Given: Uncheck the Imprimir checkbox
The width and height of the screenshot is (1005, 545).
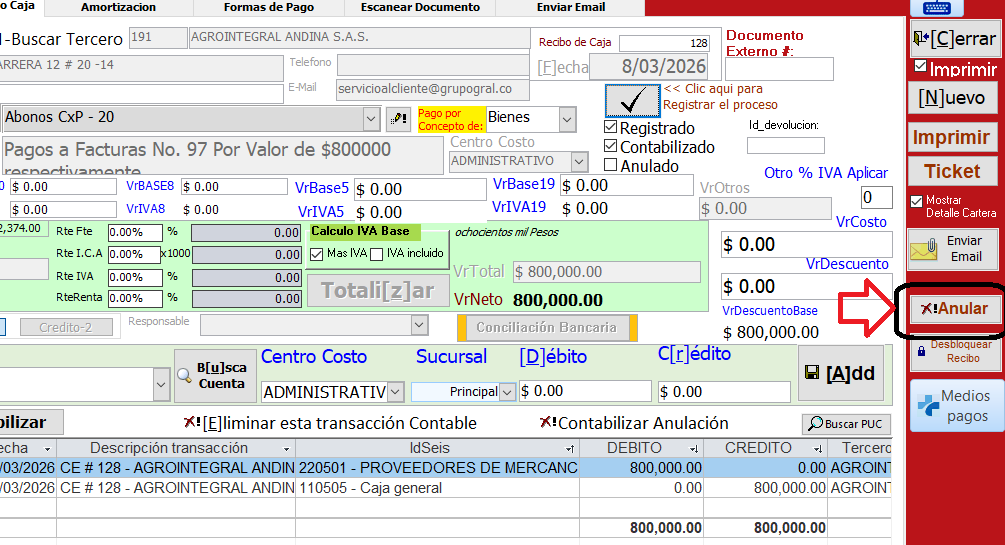Looking at the screenshot, I should pos(920,67).
